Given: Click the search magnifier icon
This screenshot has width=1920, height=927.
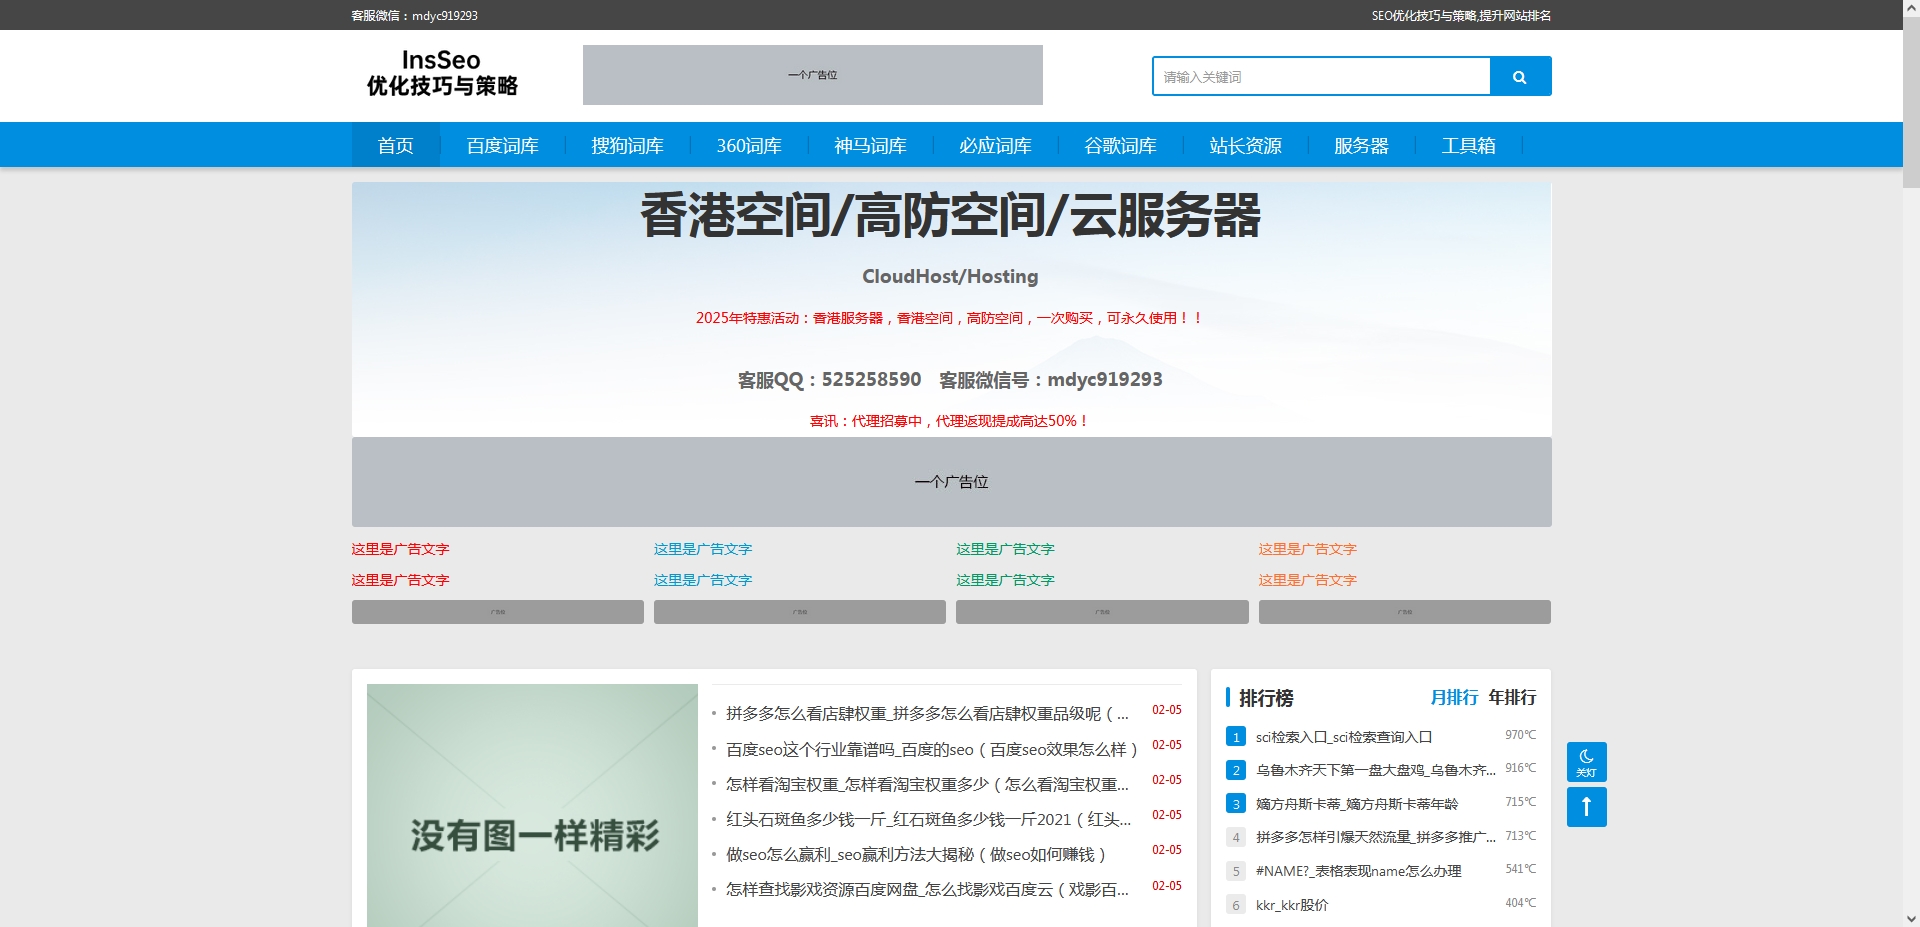Looking at the screenshot, I should click(1519, 75).
